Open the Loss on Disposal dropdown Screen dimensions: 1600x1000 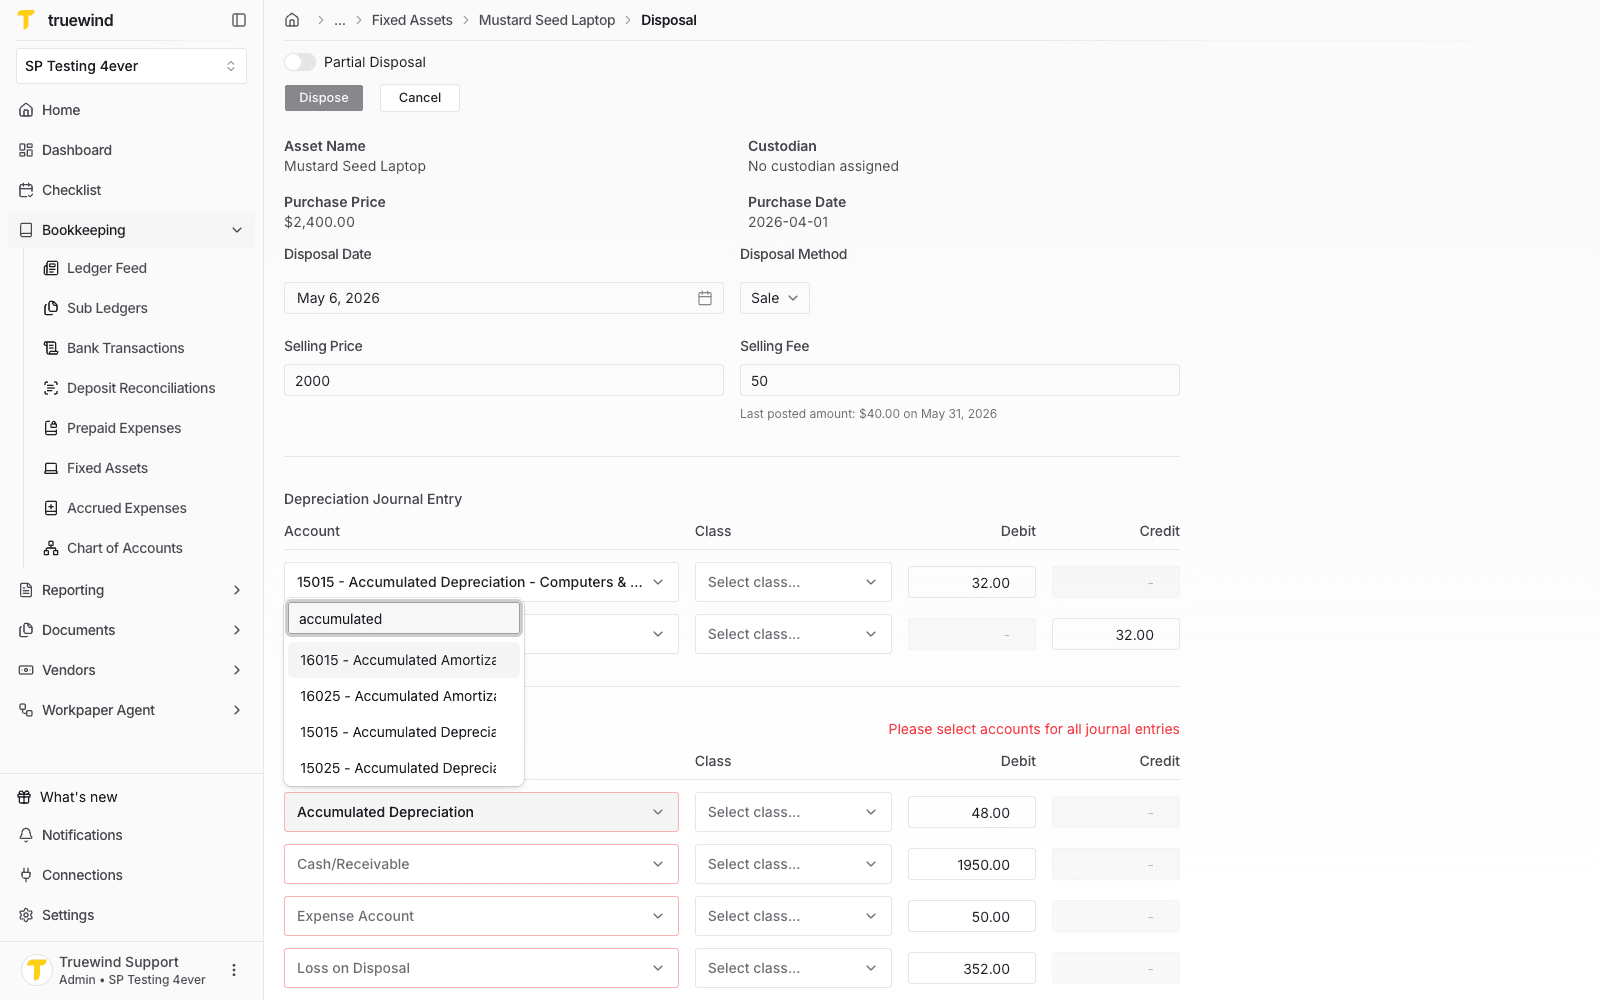(x=481, y=968)
